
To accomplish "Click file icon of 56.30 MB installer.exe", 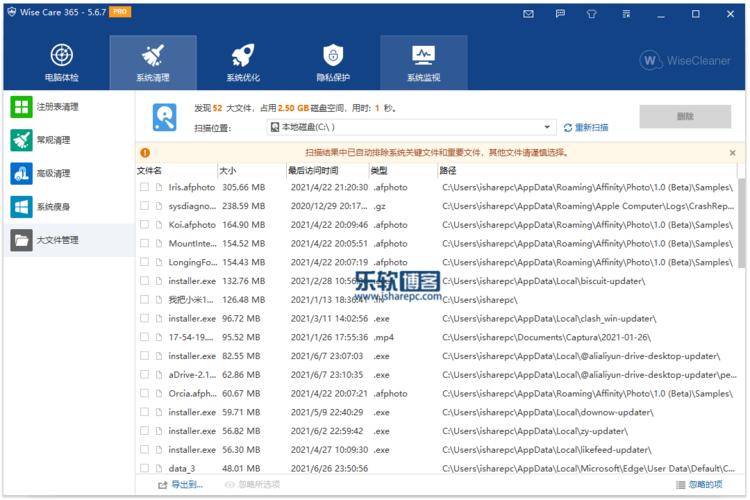I will 159,450.
